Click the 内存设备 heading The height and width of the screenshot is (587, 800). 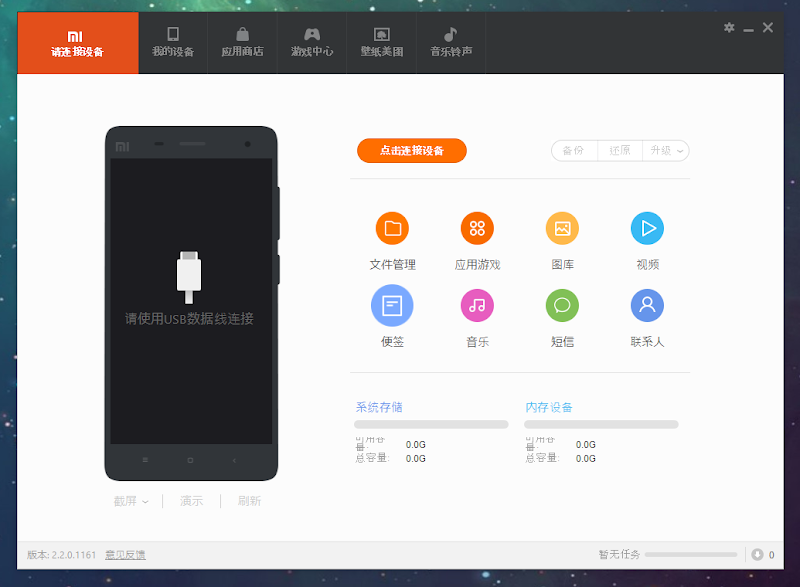(x=549, y=407)
